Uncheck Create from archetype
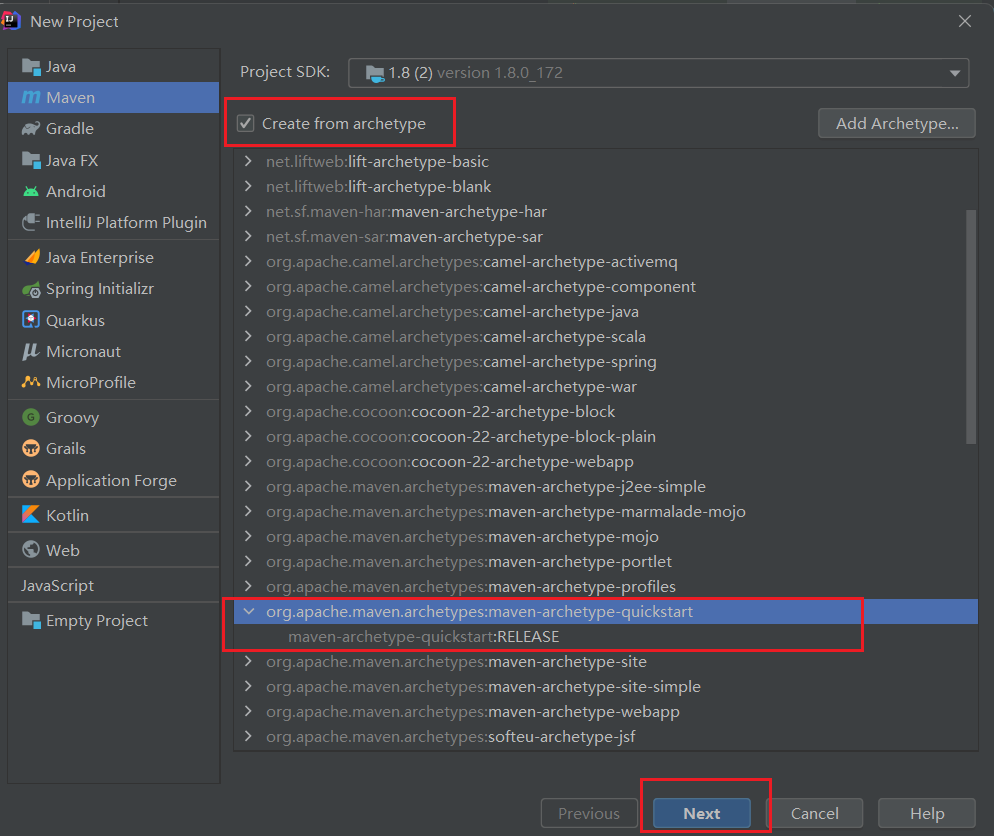The image size is (994, 836). point(247,122)
